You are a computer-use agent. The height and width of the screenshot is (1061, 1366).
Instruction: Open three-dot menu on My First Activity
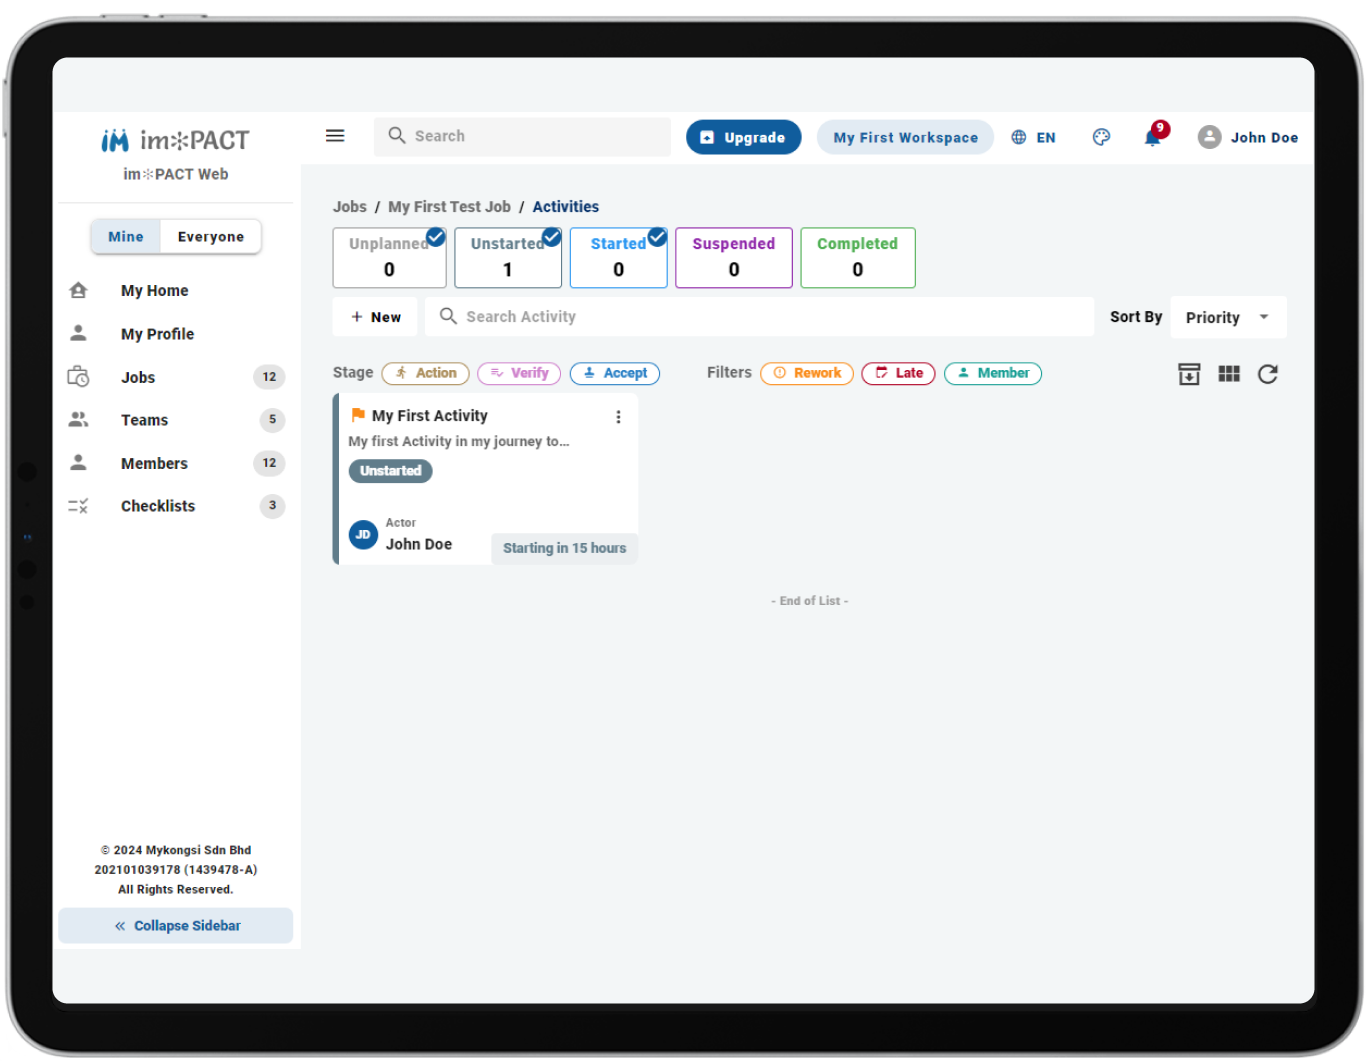tap(618, 417)
